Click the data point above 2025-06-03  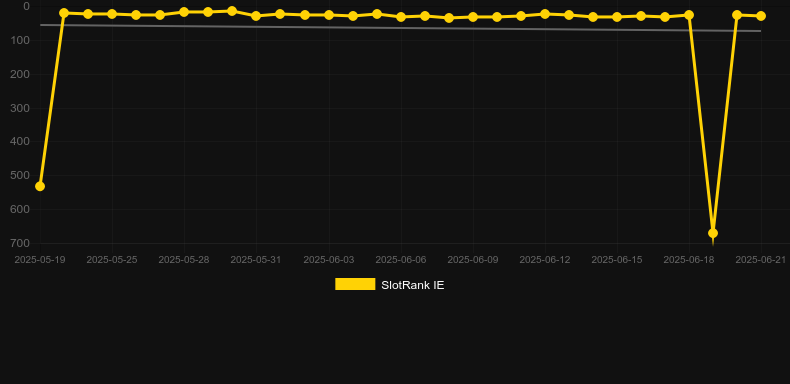(x=329, y=15)
